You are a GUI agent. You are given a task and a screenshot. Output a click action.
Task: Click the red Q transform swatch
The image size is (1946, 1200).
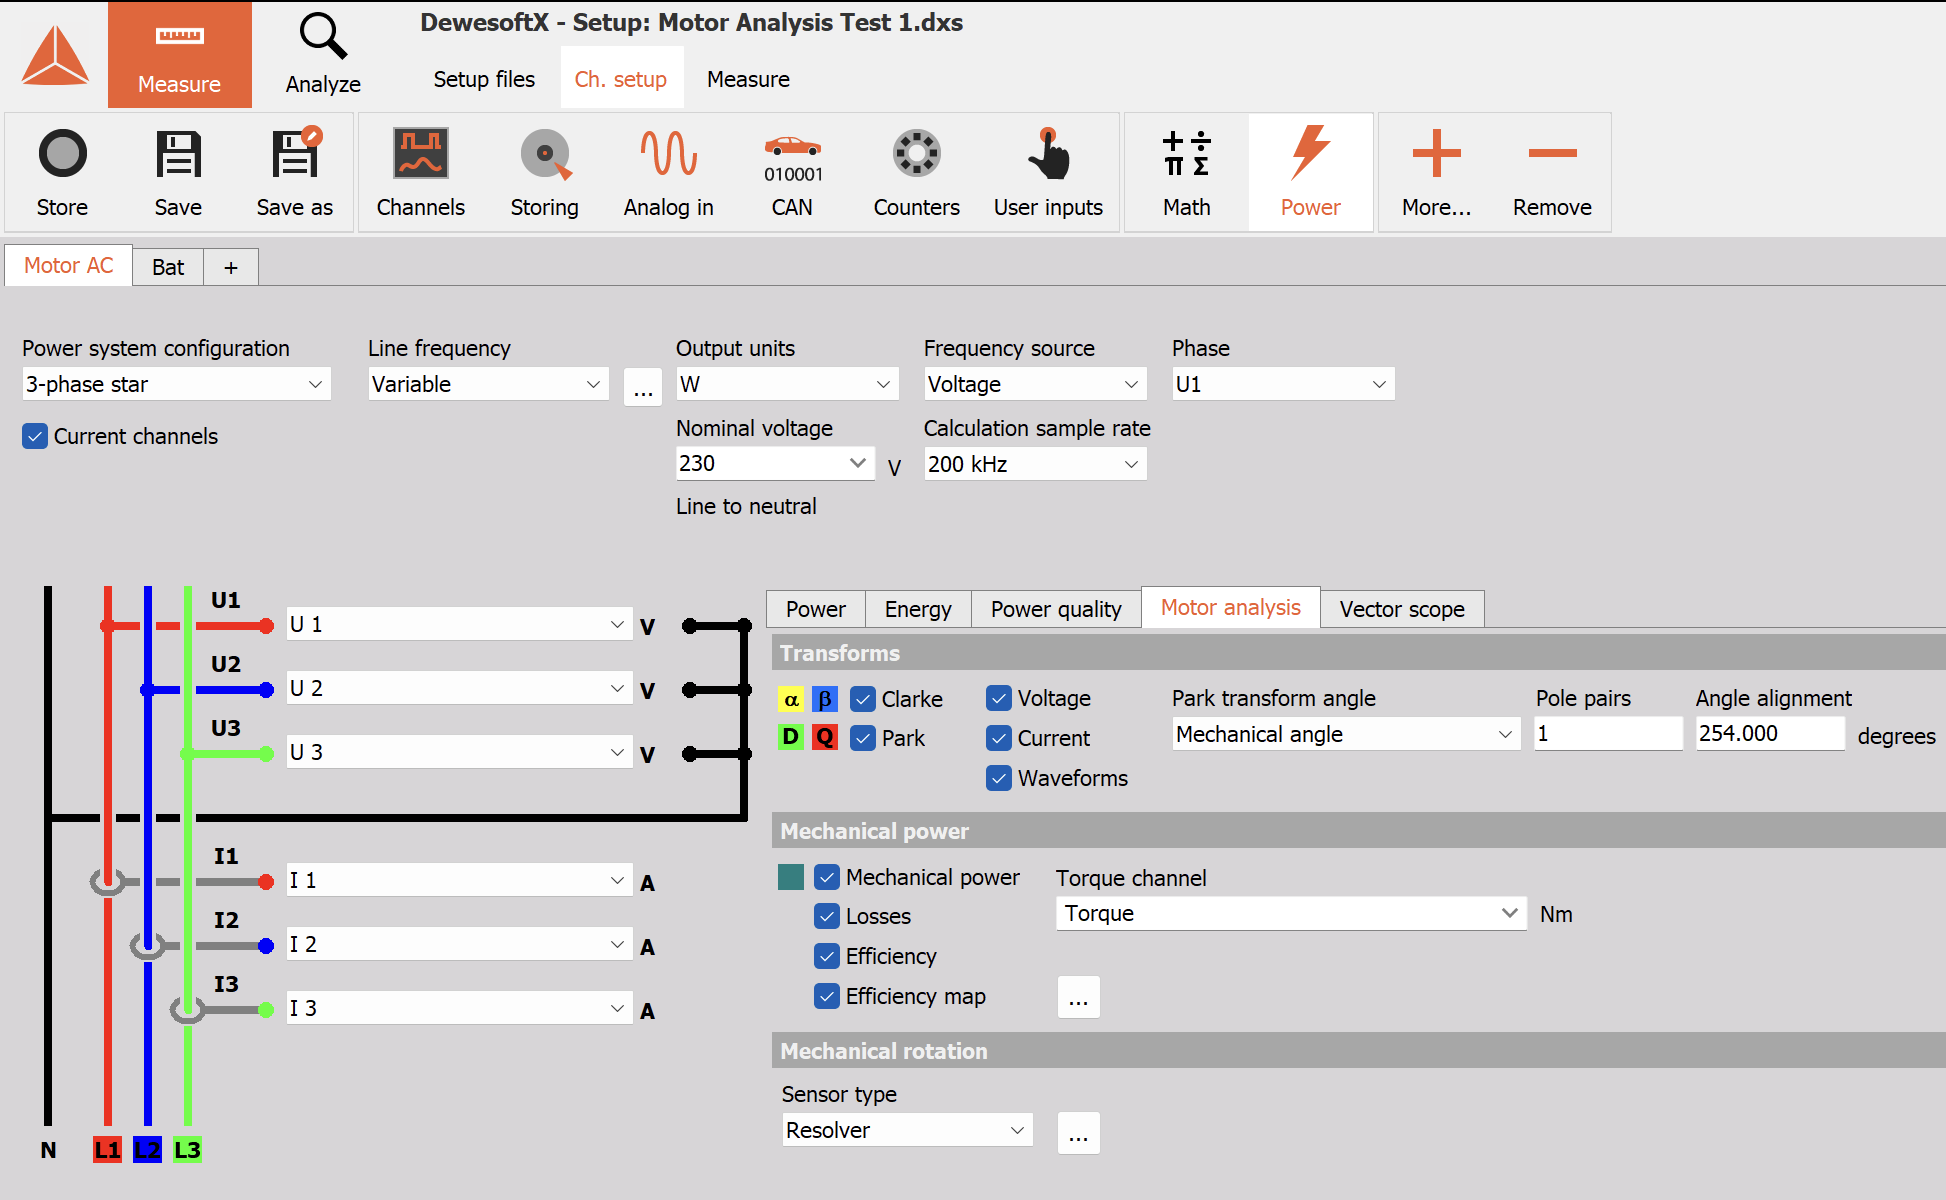click(825, 737)
